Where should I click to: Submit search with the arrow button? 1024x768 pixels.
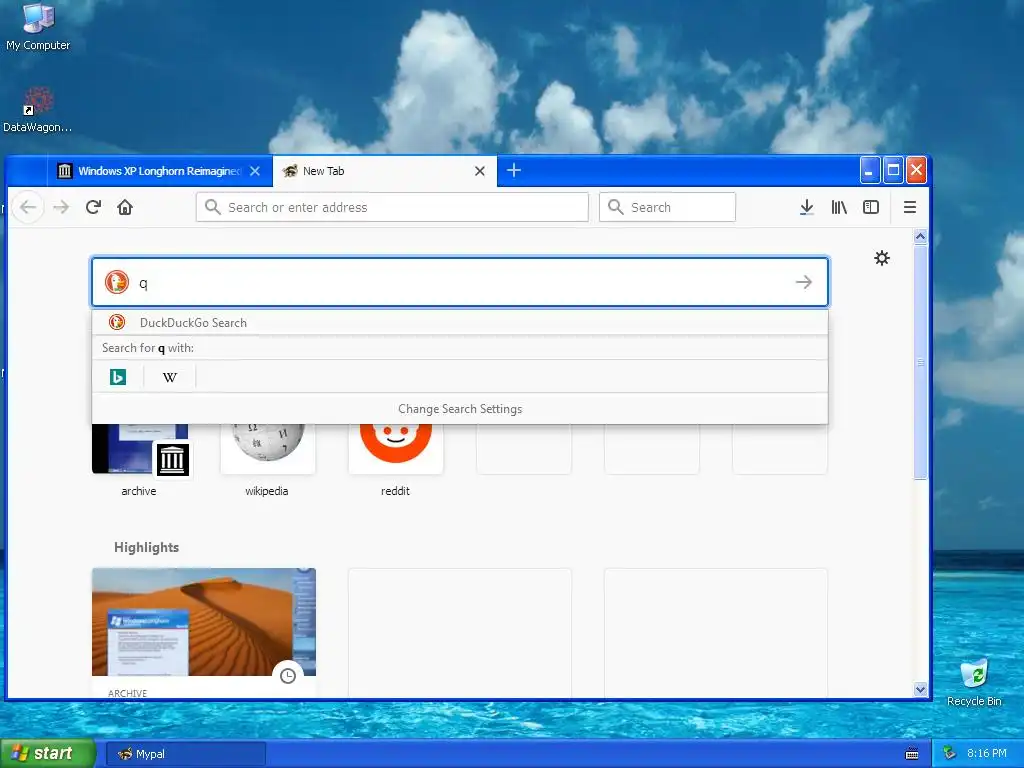click(804, 282)
